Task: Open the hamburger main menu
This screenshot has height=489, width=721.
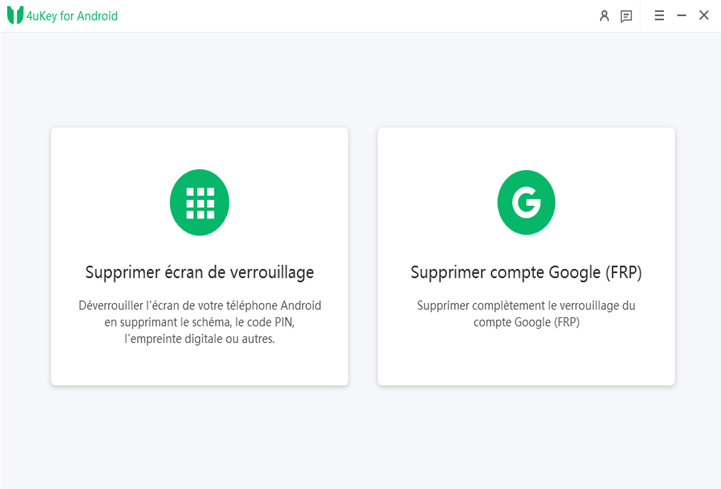Action: [x=659, y=16]
